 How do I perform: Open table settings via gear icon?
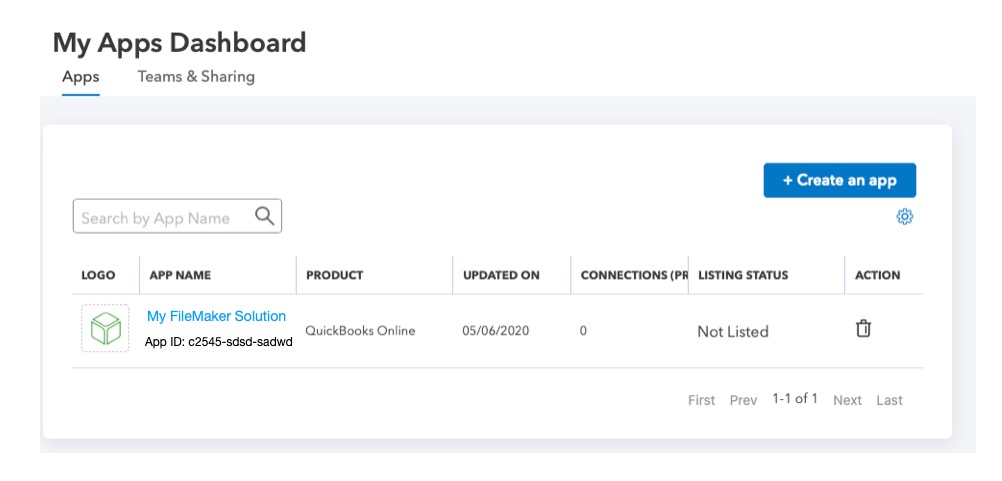904,217
